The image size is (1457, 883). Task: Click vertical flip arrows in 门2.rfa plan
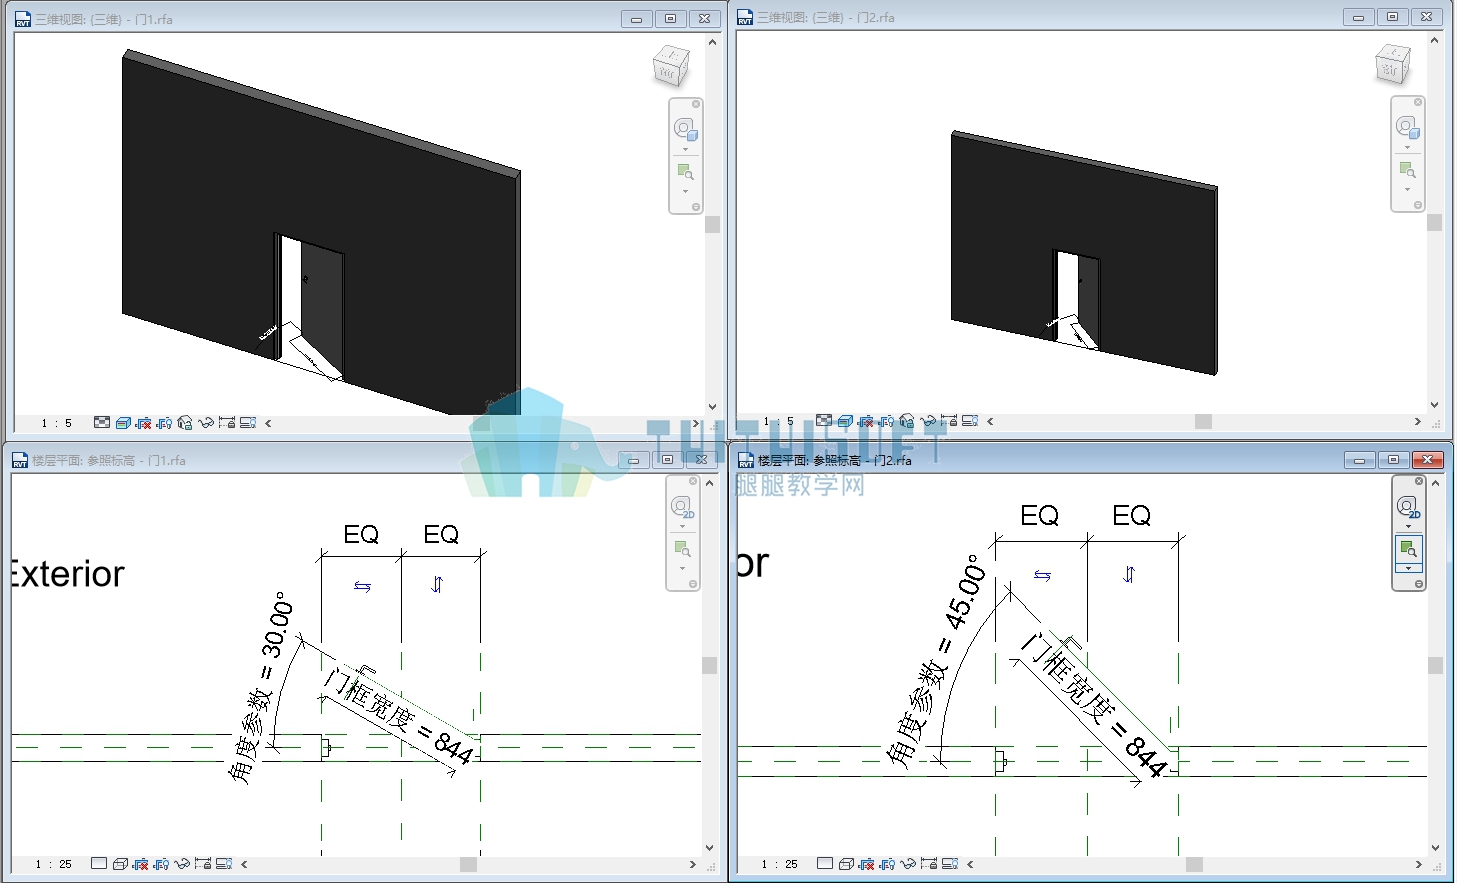[x=1129, y=574]
